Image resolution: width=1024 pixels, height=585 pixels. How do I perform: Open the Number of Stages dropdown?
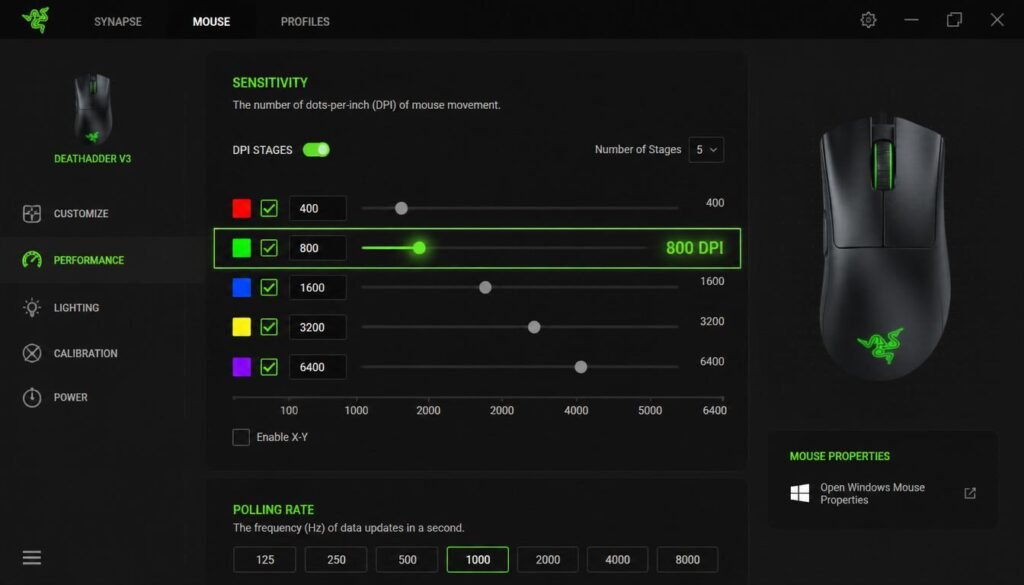[x=706, y=150]
